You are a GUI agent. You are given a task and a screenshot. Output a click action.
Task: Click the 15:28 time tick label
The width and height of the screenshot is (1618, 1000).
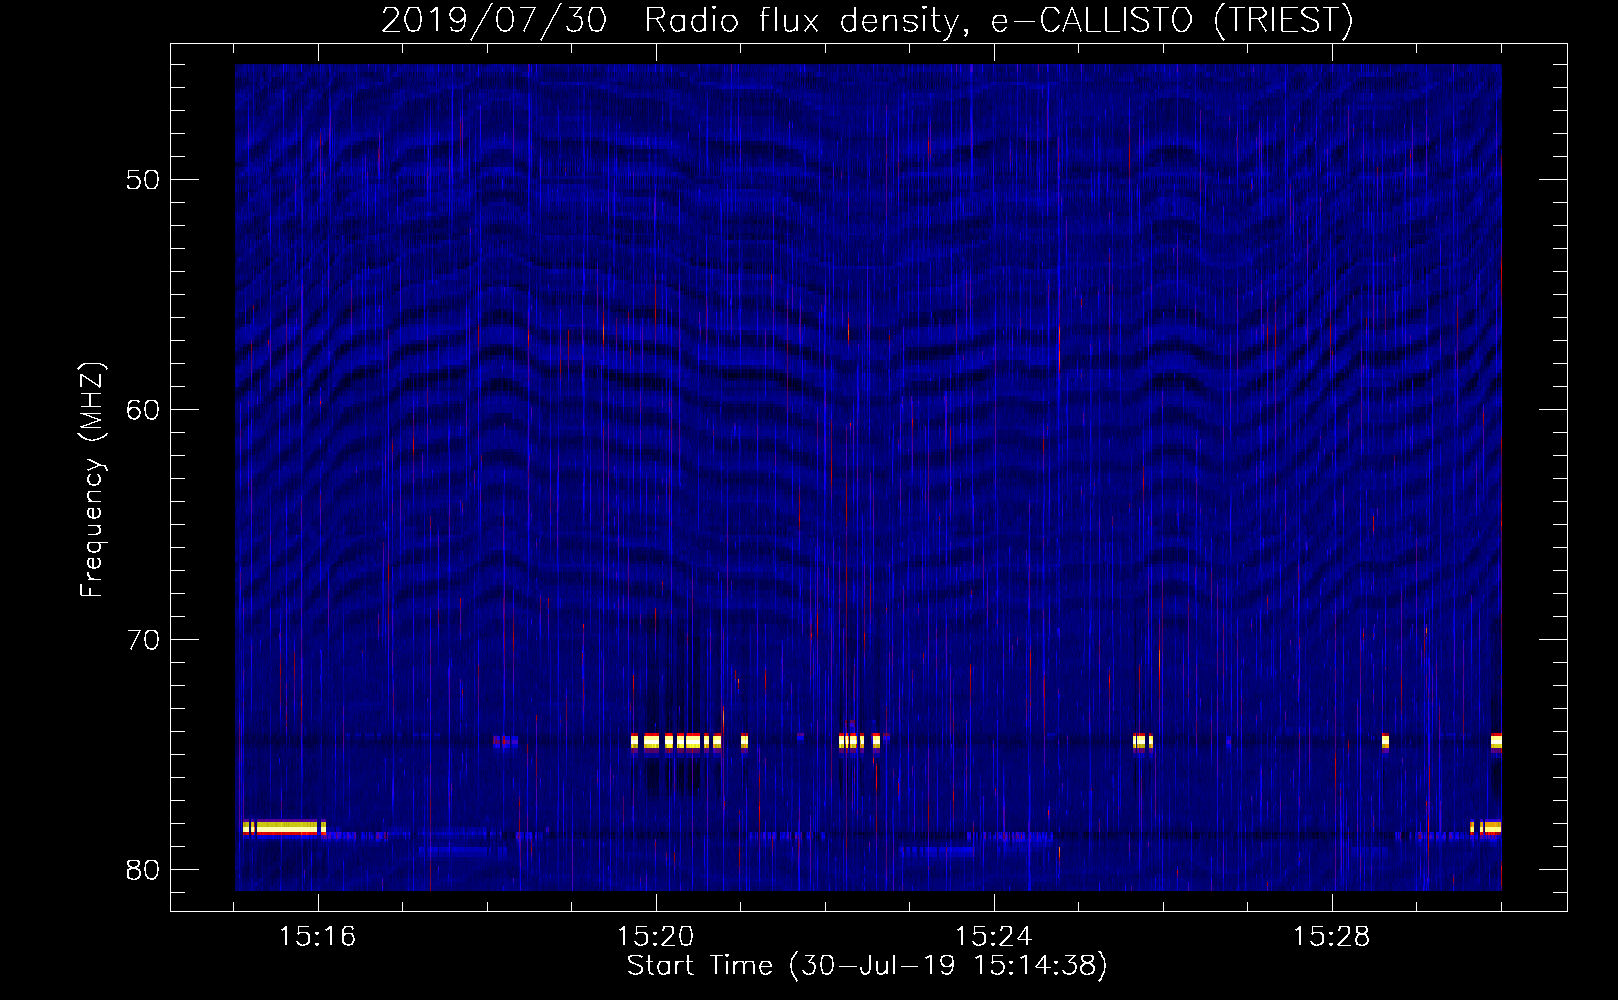tap(1332, 937)
